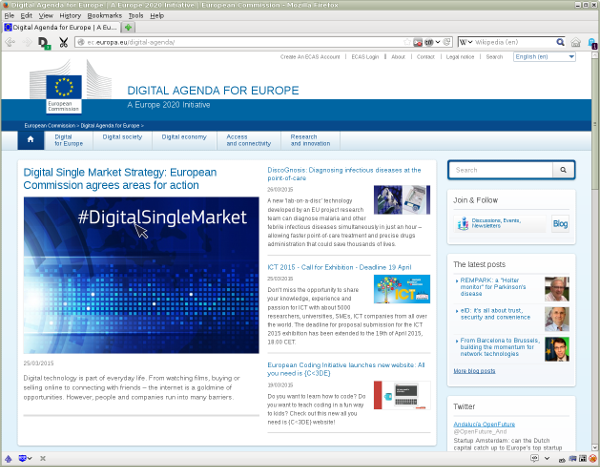Image resolution: width=600 pixels, height=467 pixels.
Task: Click the scissors toolbar icon
Action: 64,42
